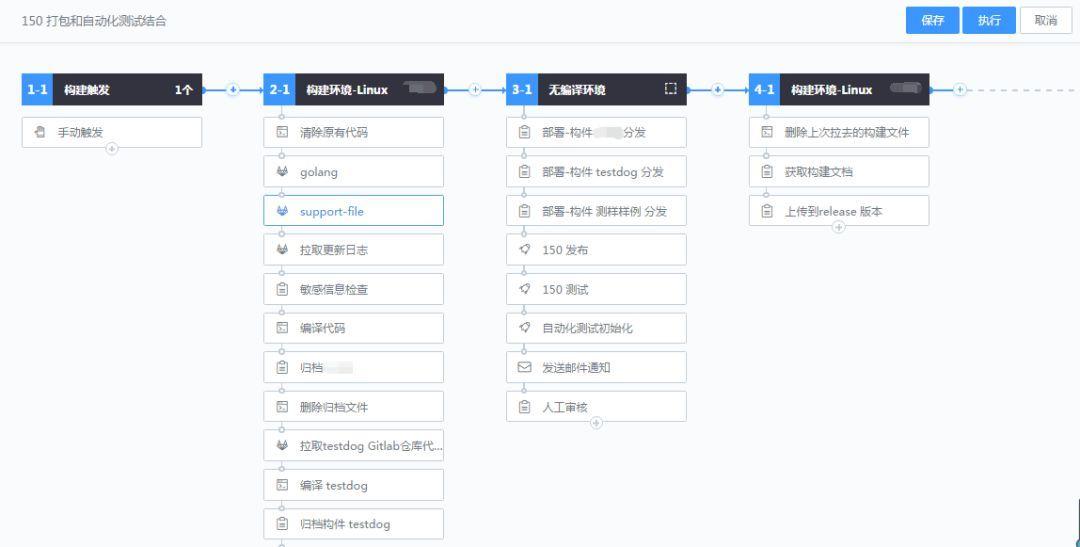
Task: Click clipboard icon of 部署-构件 testdog 分发
Action: [524, 172]
